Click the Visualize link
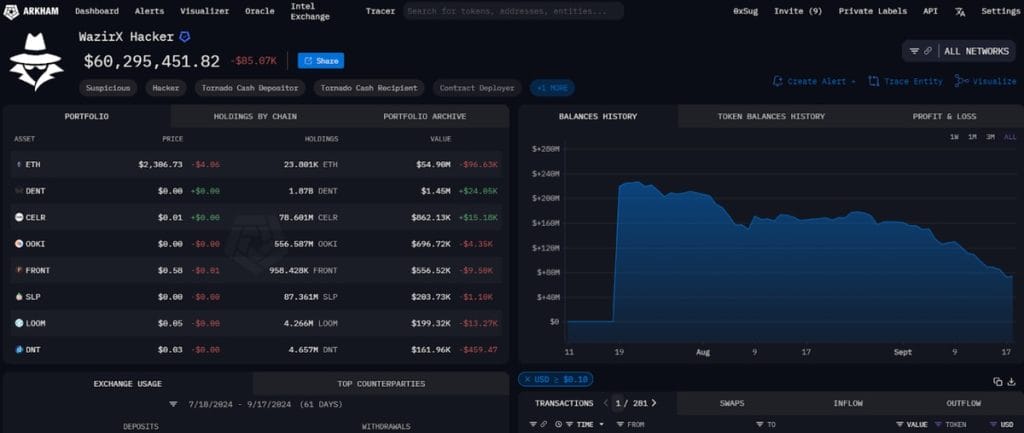Viewport: 1024px width, 433px height. (x=985, y=82)
